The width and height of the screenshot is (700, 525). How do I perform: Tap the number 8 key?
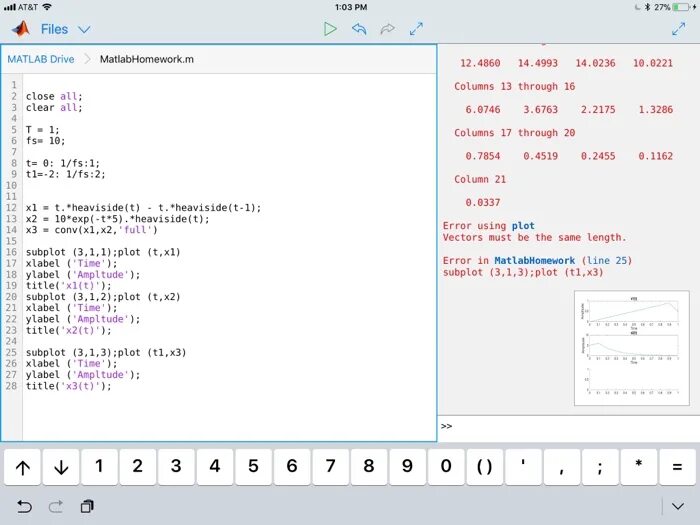click(369, 467)
